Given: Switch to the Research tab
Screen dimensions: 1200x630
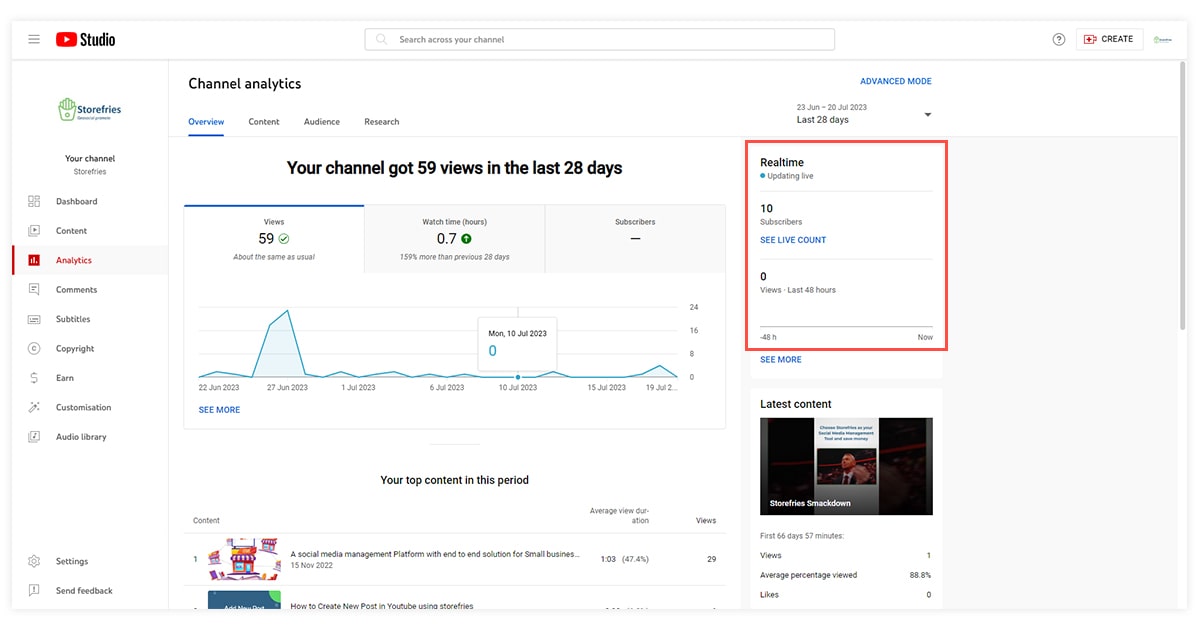Looking at the screenshot, I should click(x=381, y=122).
